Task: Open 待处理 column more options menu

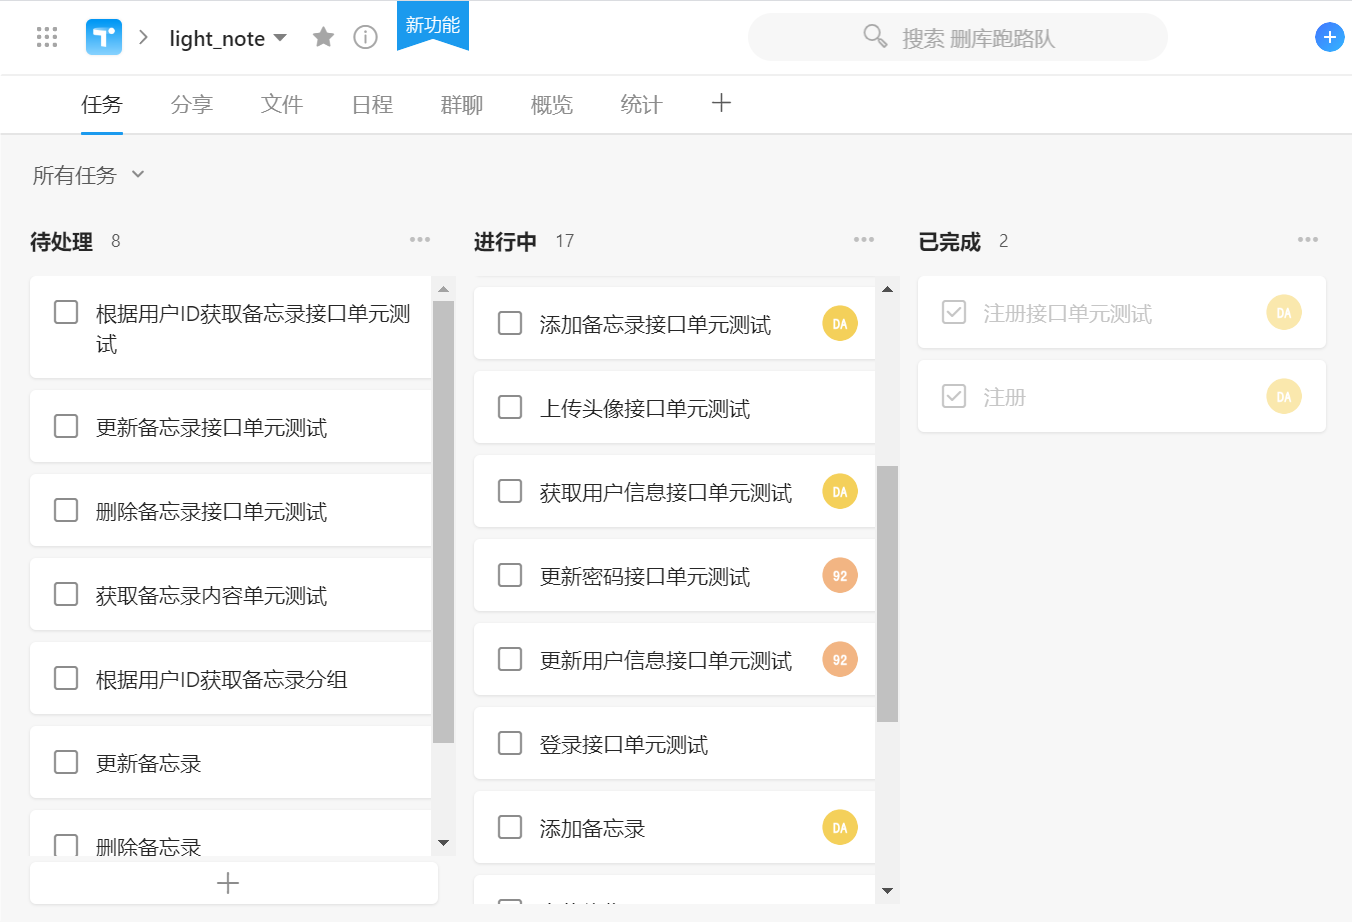Action: [x=420, y=240]
